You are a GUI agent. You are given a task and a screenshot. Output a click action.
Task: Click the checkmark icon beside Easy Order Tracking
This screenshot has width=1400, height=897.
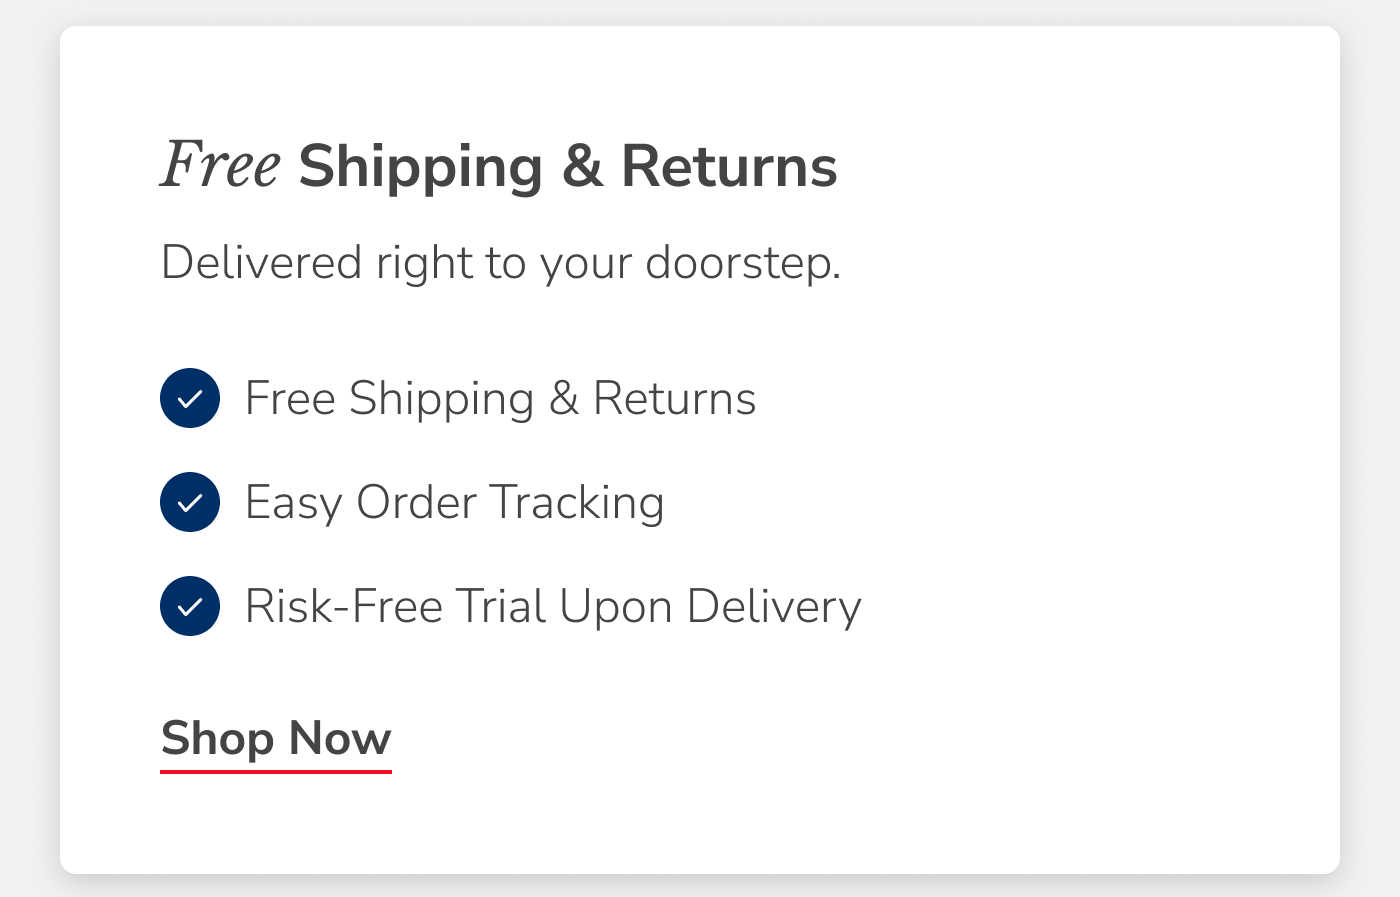pos(190,502)
